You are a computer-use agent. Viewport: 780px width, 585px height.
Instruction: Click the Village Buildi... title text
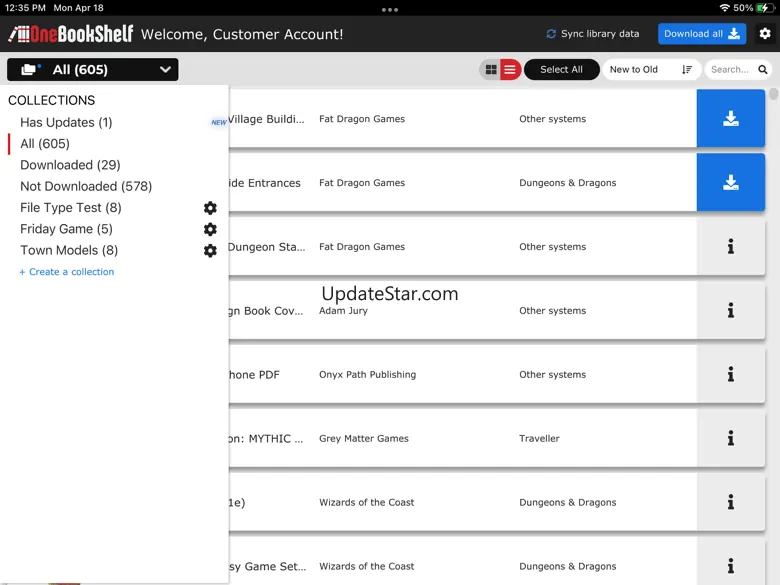[x=266, y=119]
